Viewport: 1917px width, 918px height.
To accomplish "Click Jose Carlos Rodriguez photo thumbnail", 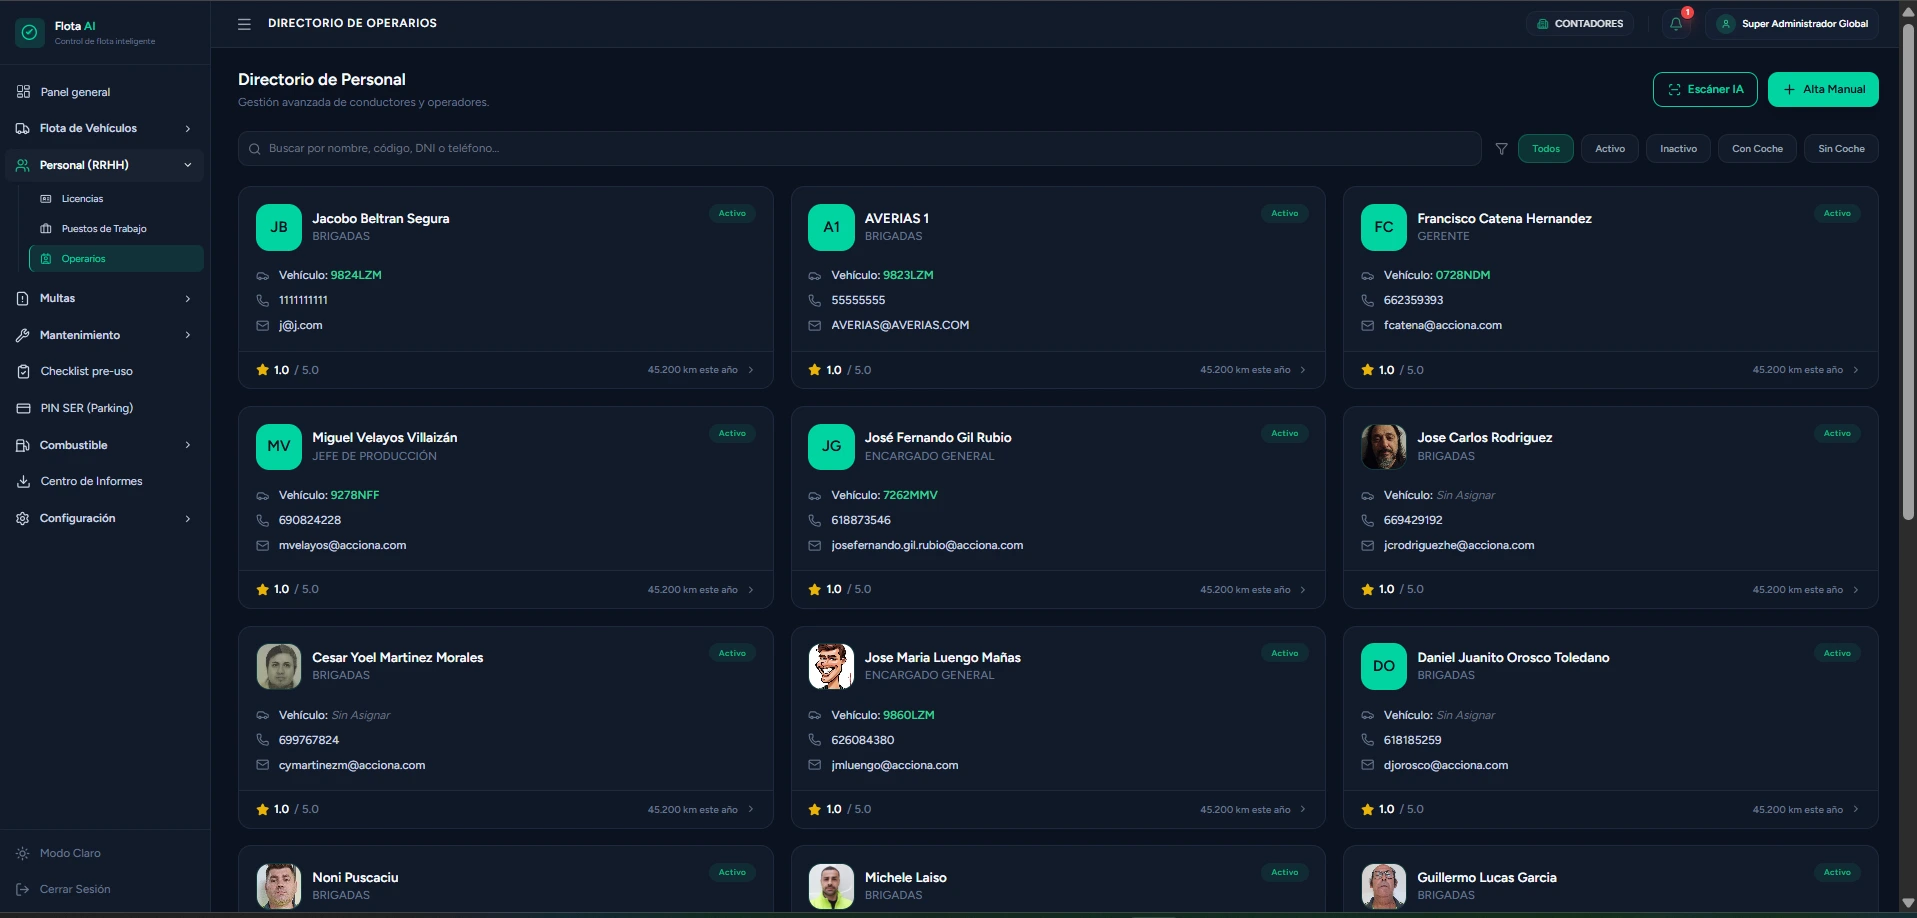I will coord(1384,446).
